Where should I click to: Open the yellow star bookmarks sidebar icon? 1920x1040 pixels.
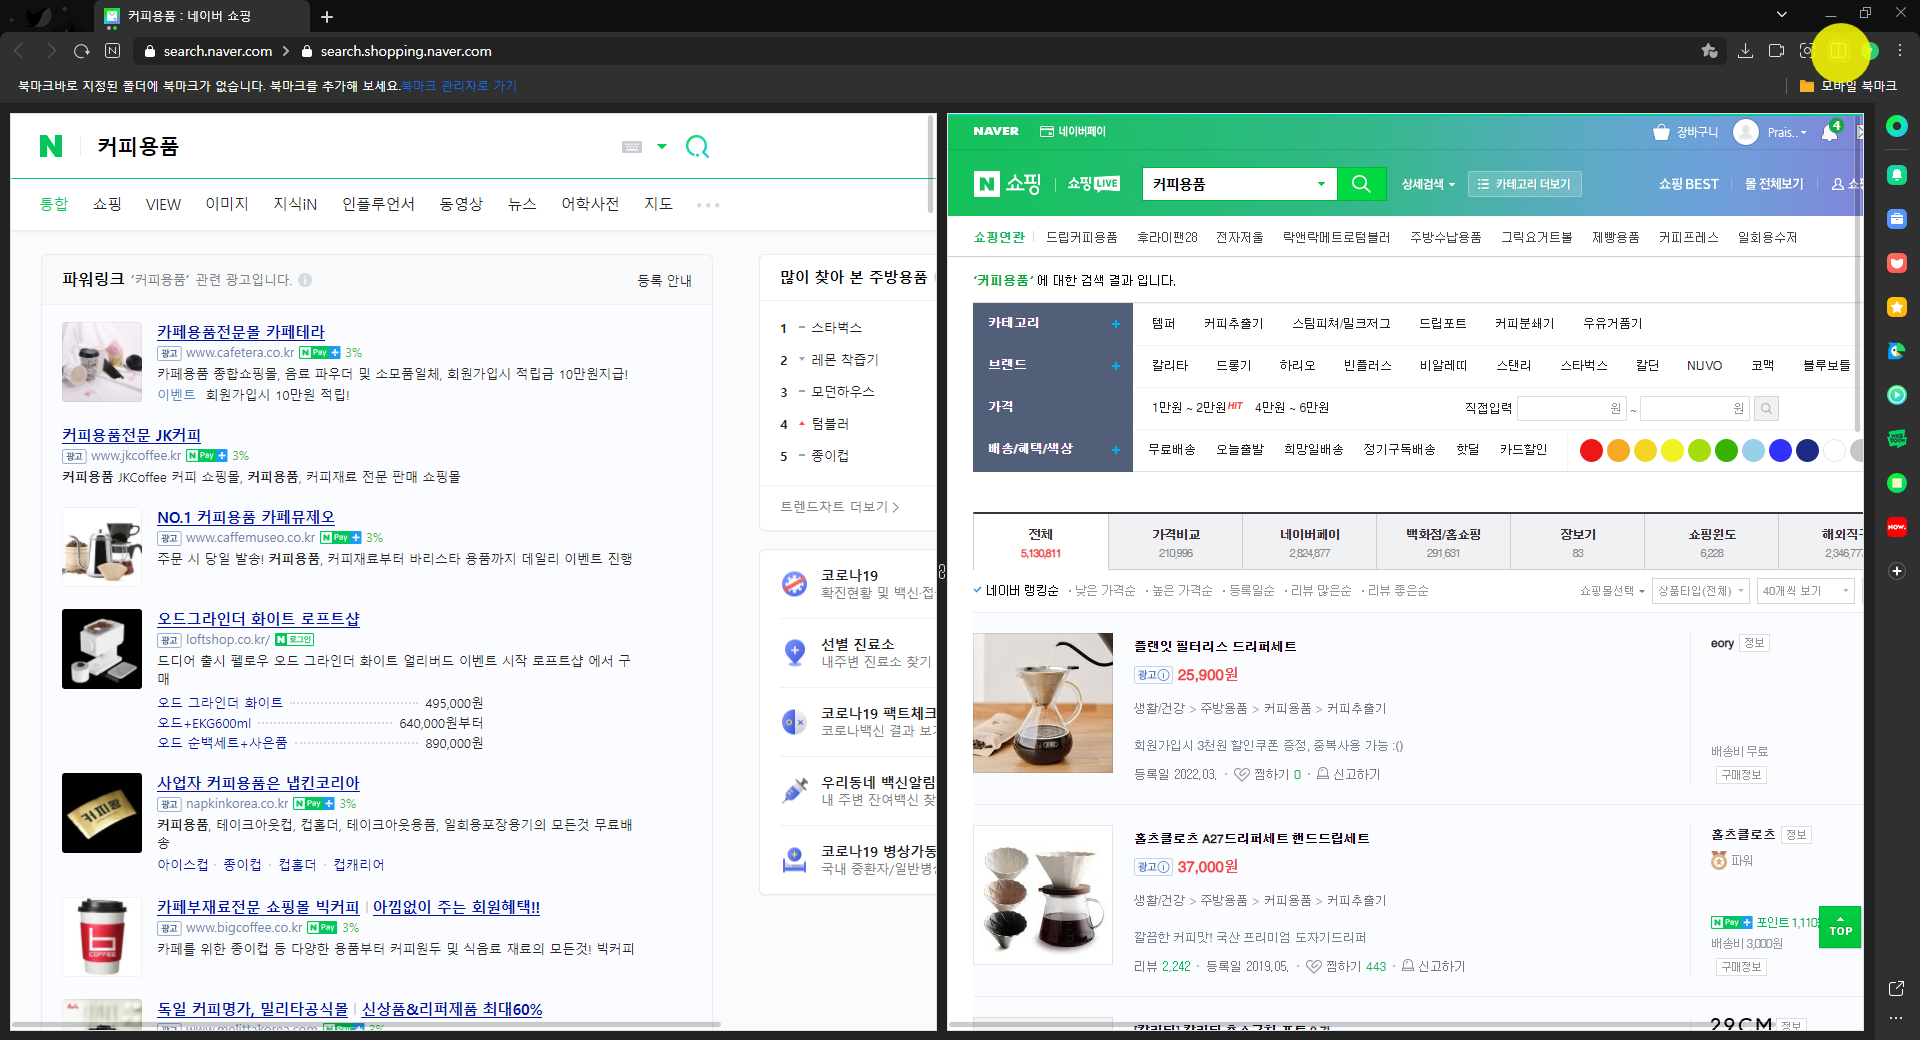pos(1897,307)
